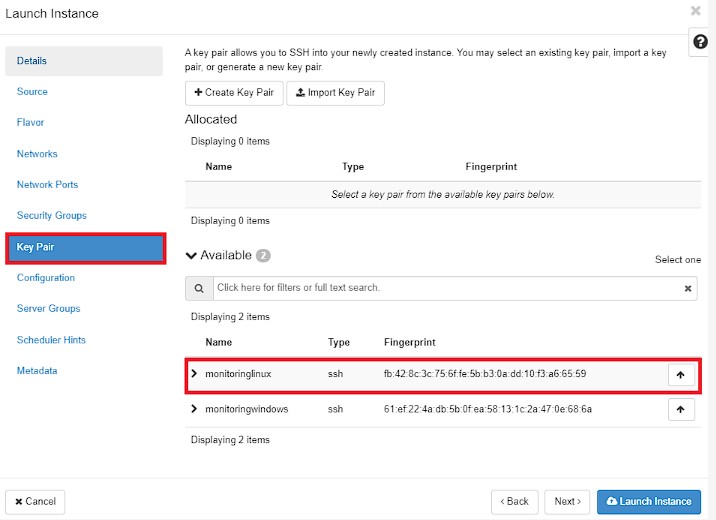
Task: Focus the filters or full text search field
Action: point(448,288)
